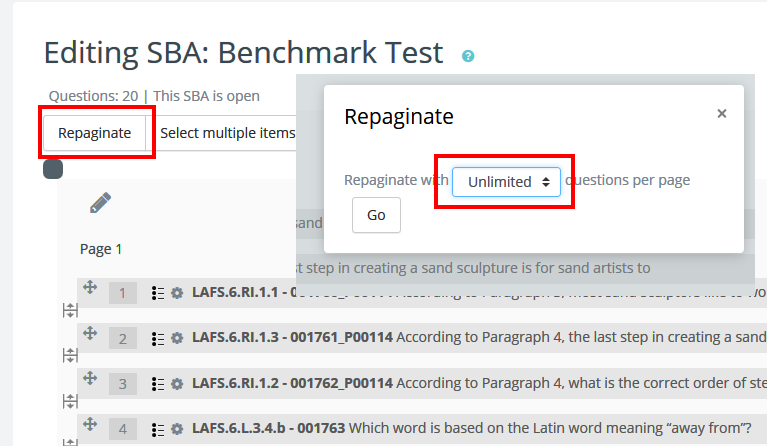Toggle page break below question 3

70,401
